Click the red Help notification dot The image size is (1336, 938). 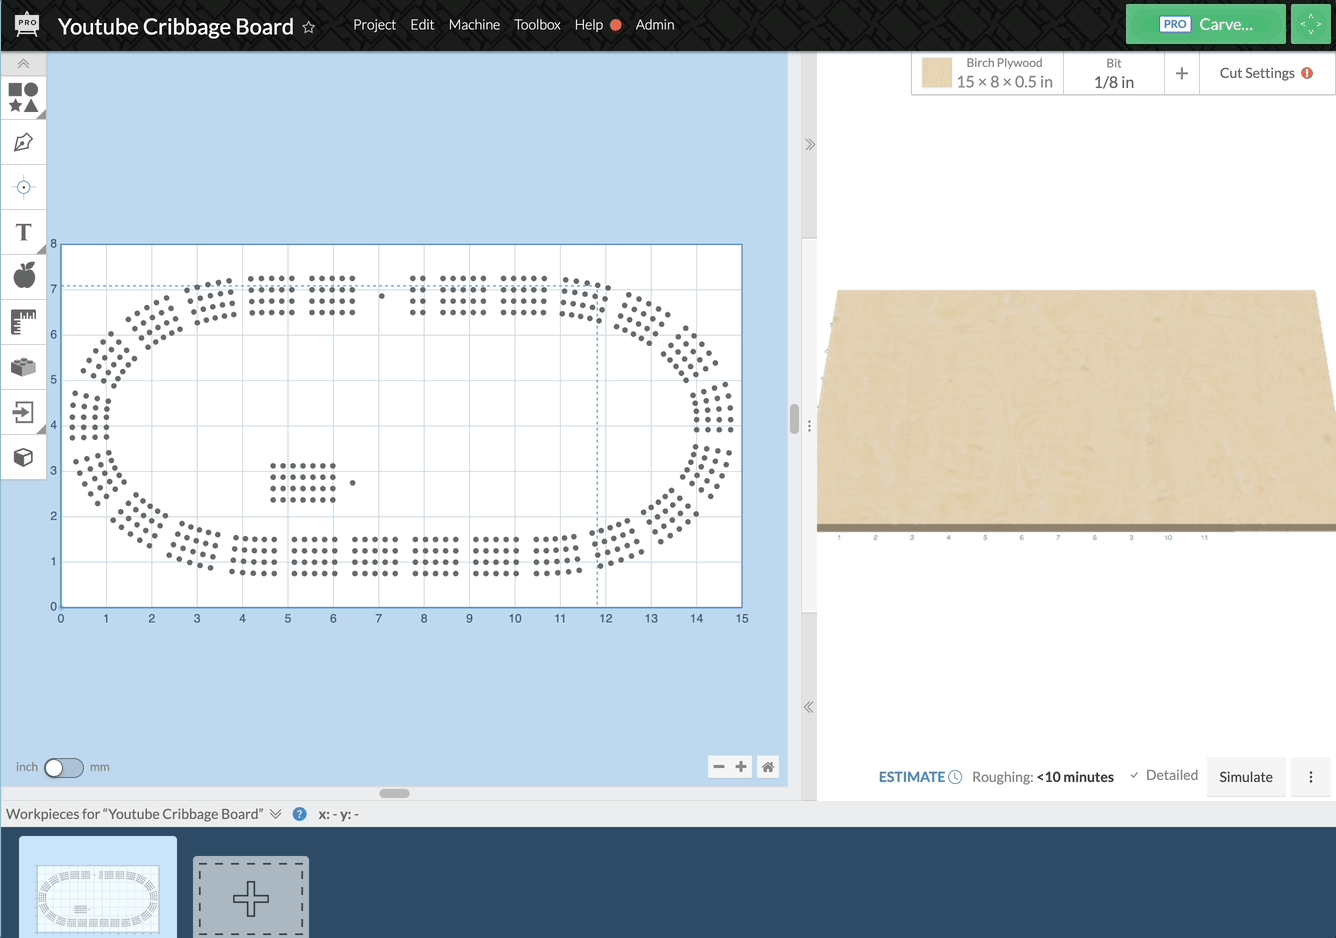[x=616, y=25]
